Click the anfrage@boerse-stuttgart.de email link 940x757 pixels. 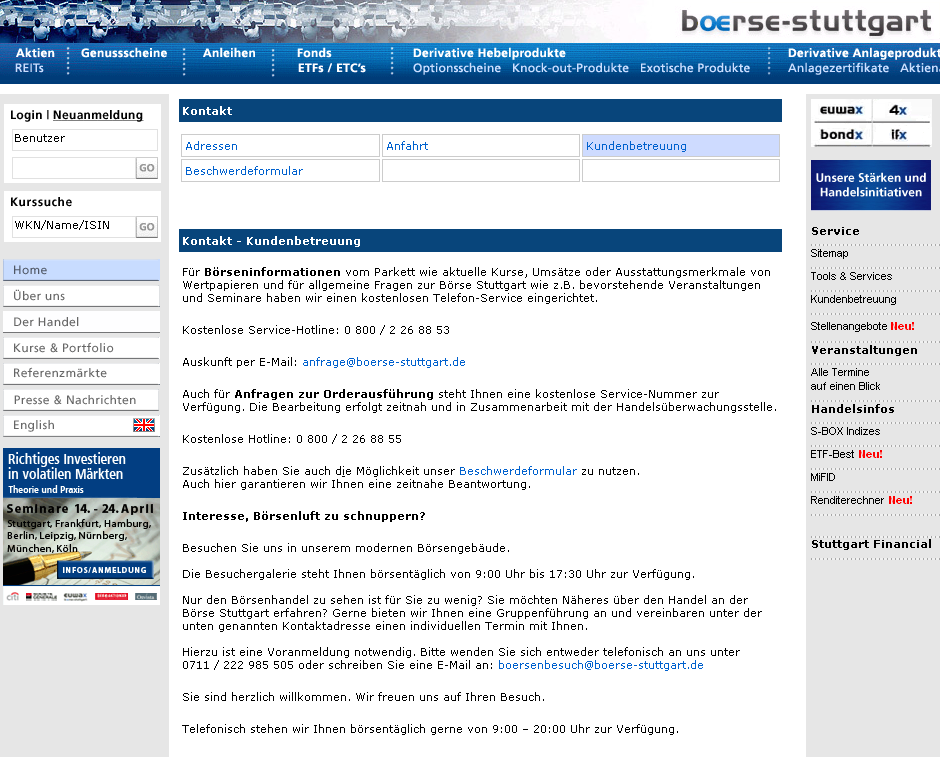384,362
